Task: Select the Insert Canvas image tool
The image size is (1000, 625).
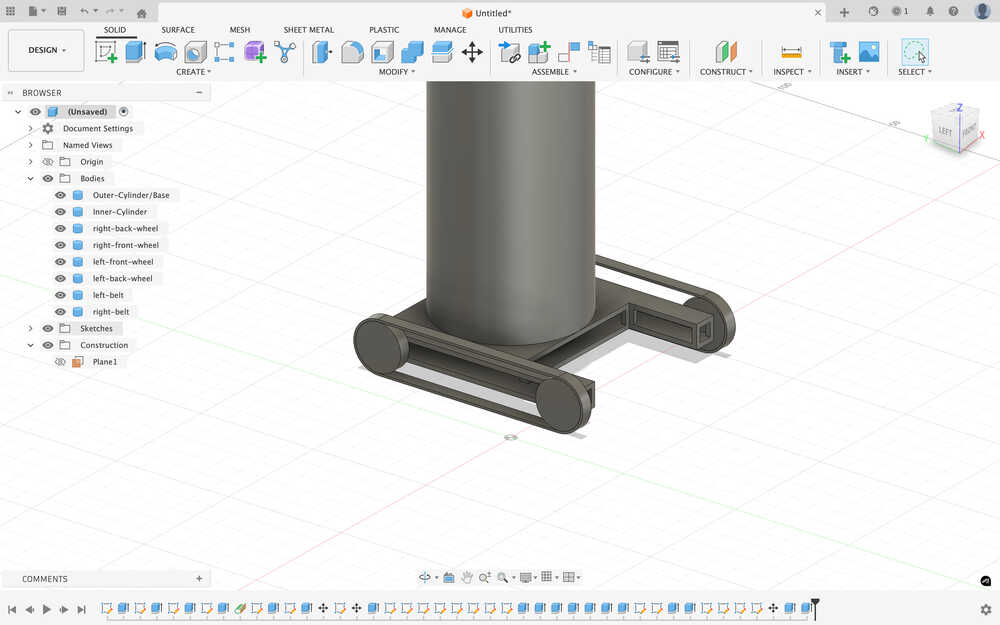Action: [869, 52]
